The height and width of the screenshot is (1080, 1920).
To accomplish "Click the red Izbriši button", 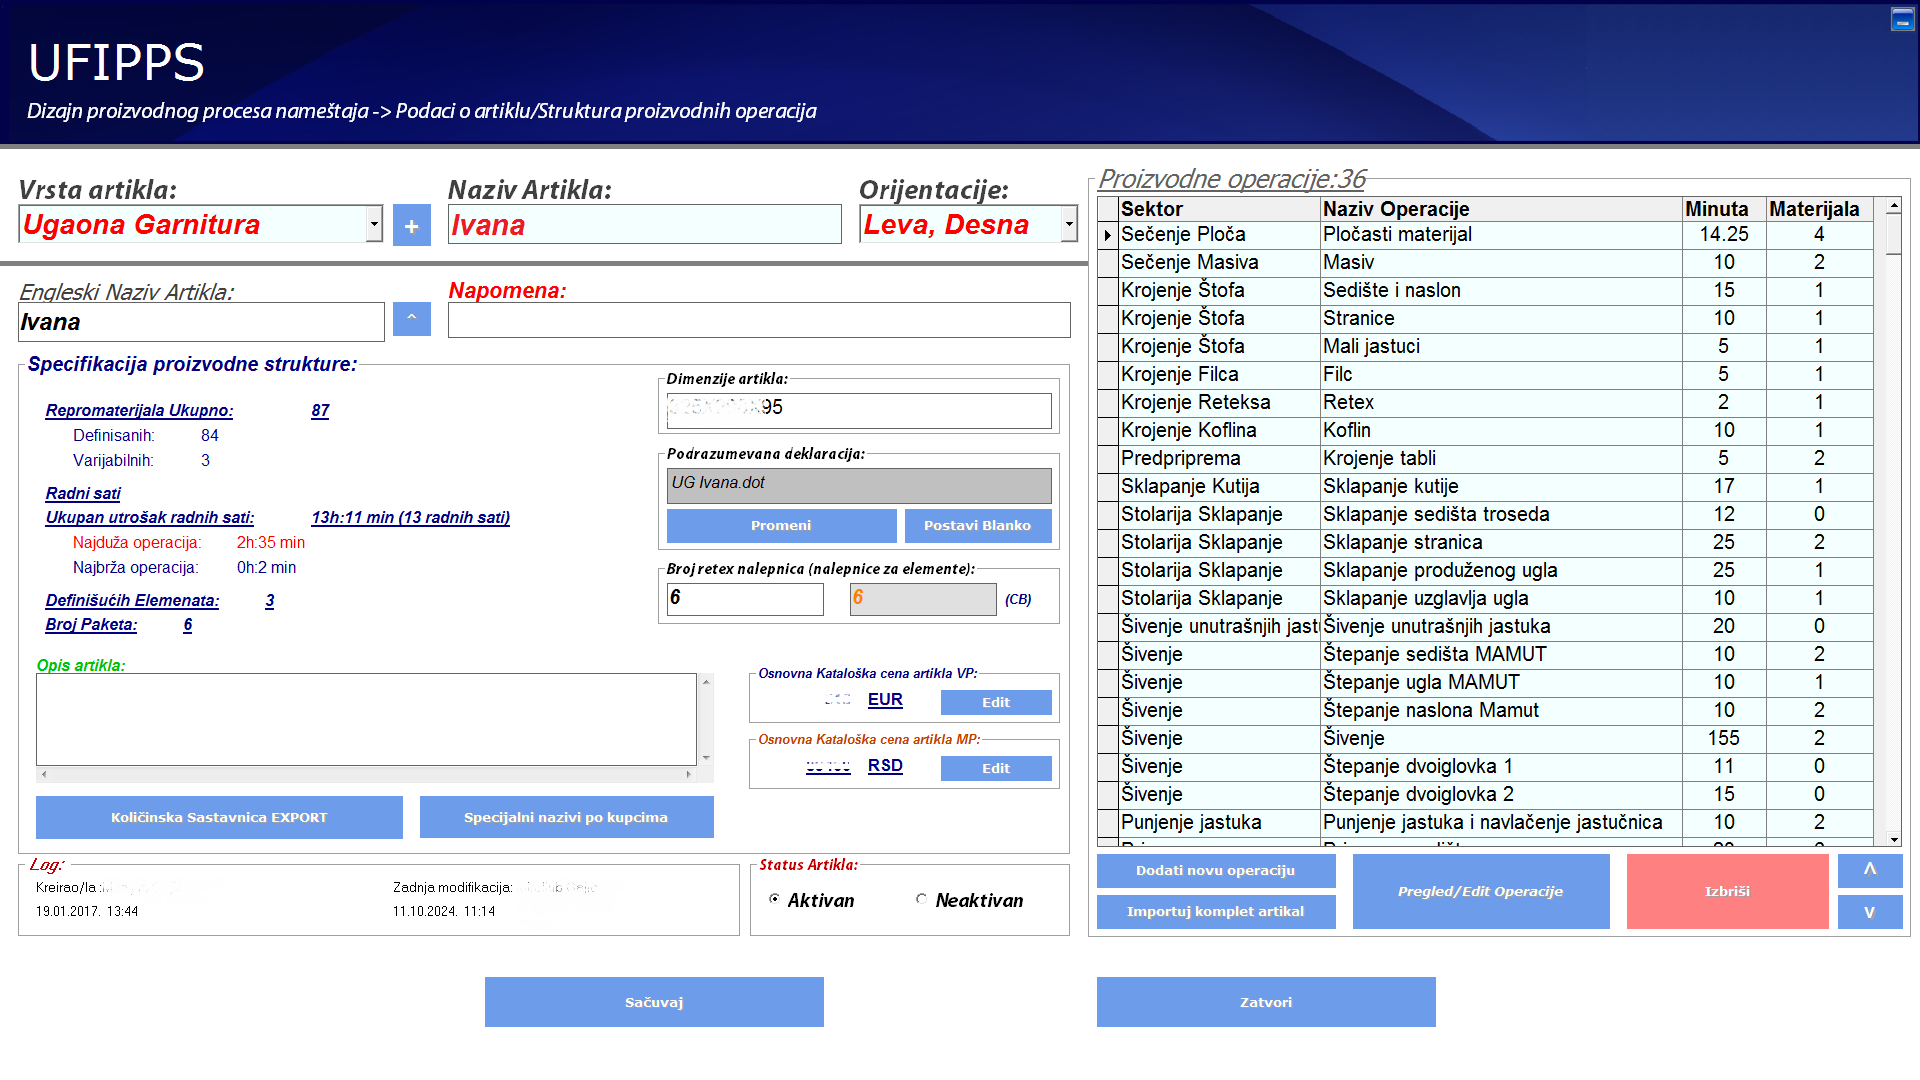I will click(x=1727, y=891).
